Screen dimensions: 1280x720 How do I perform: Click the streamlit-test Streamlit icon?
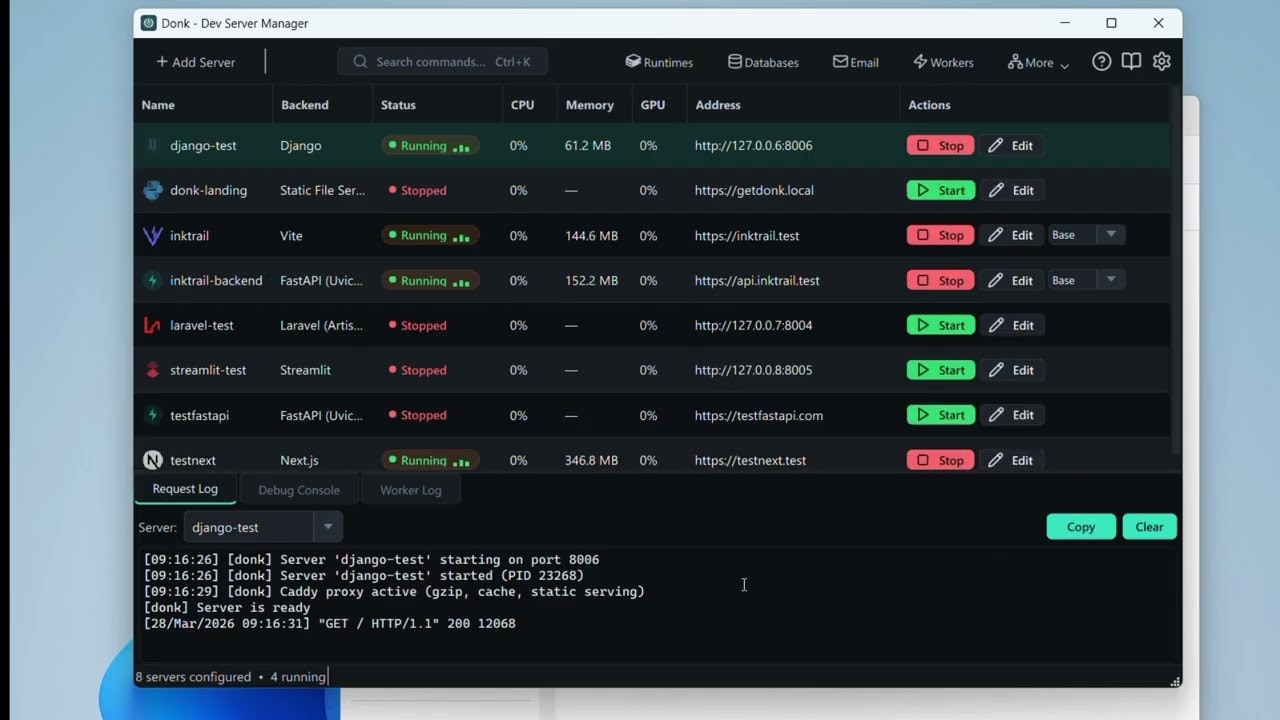coord(153,370)
